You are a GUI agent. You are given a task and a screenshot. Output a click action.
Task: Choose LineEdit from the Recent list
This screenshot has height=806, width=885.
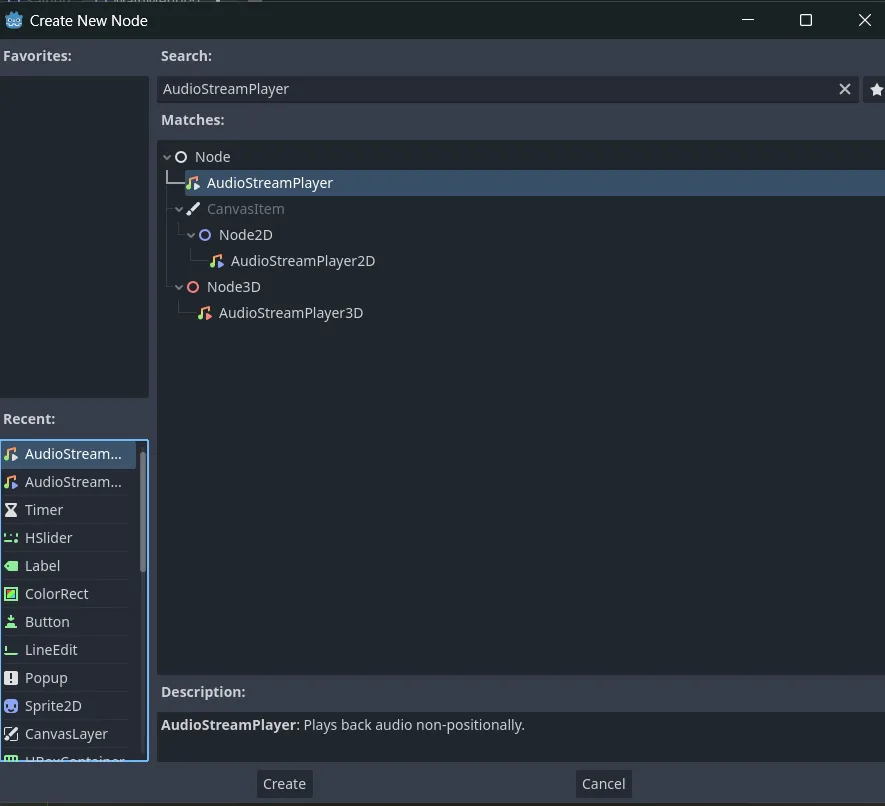pos(68,650)
